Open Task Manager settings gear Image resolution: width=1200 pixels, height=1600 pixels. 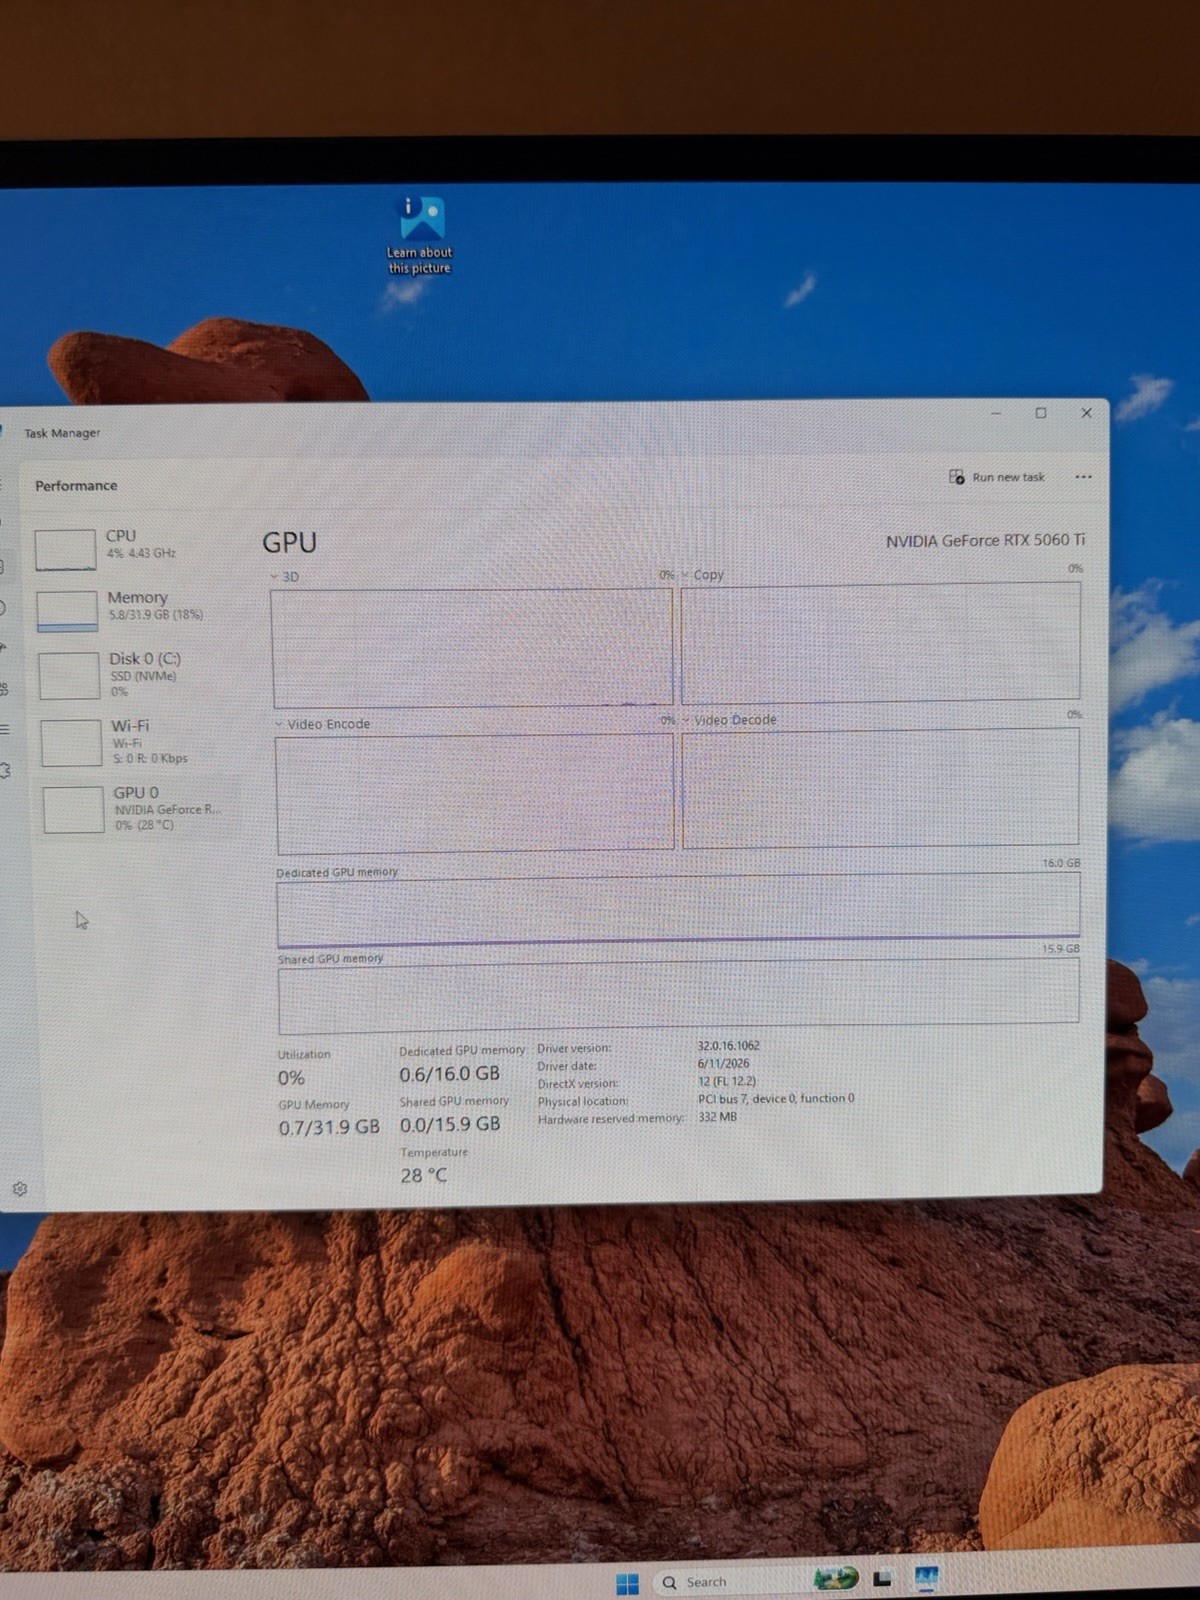[20, 1189]
